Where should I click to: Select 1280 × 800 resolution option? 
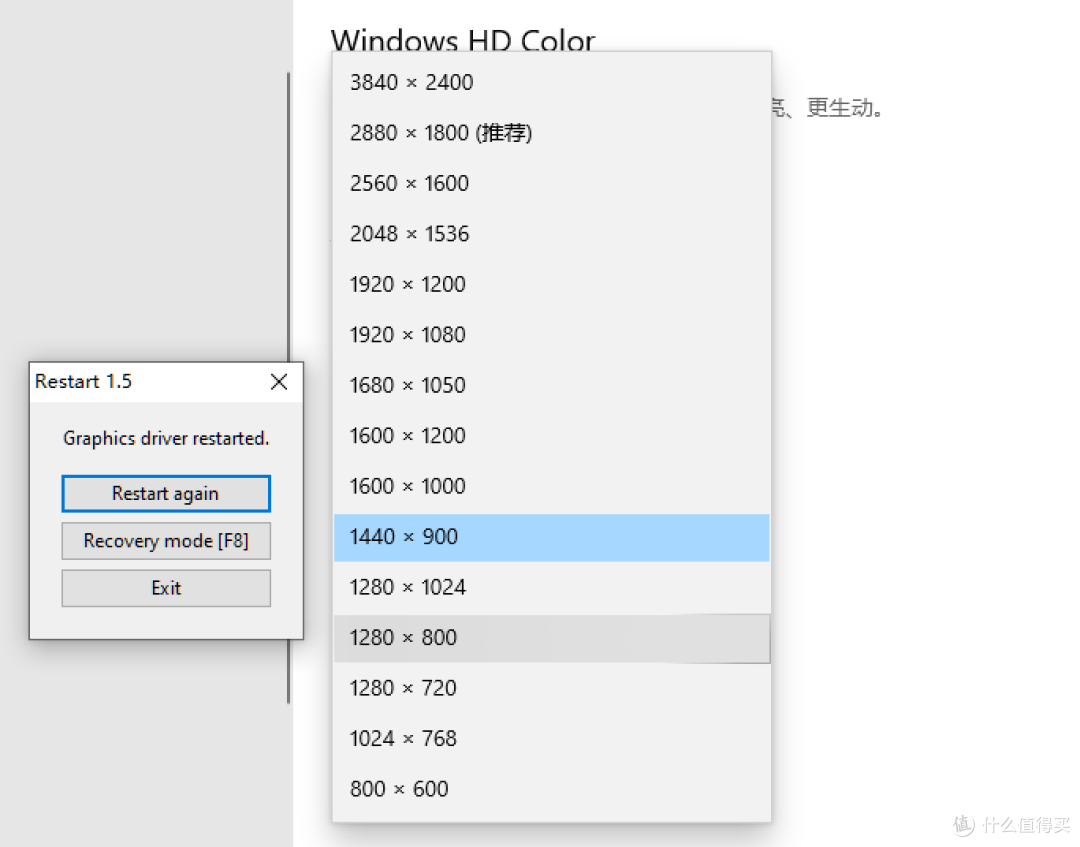(x=551, y=638)
